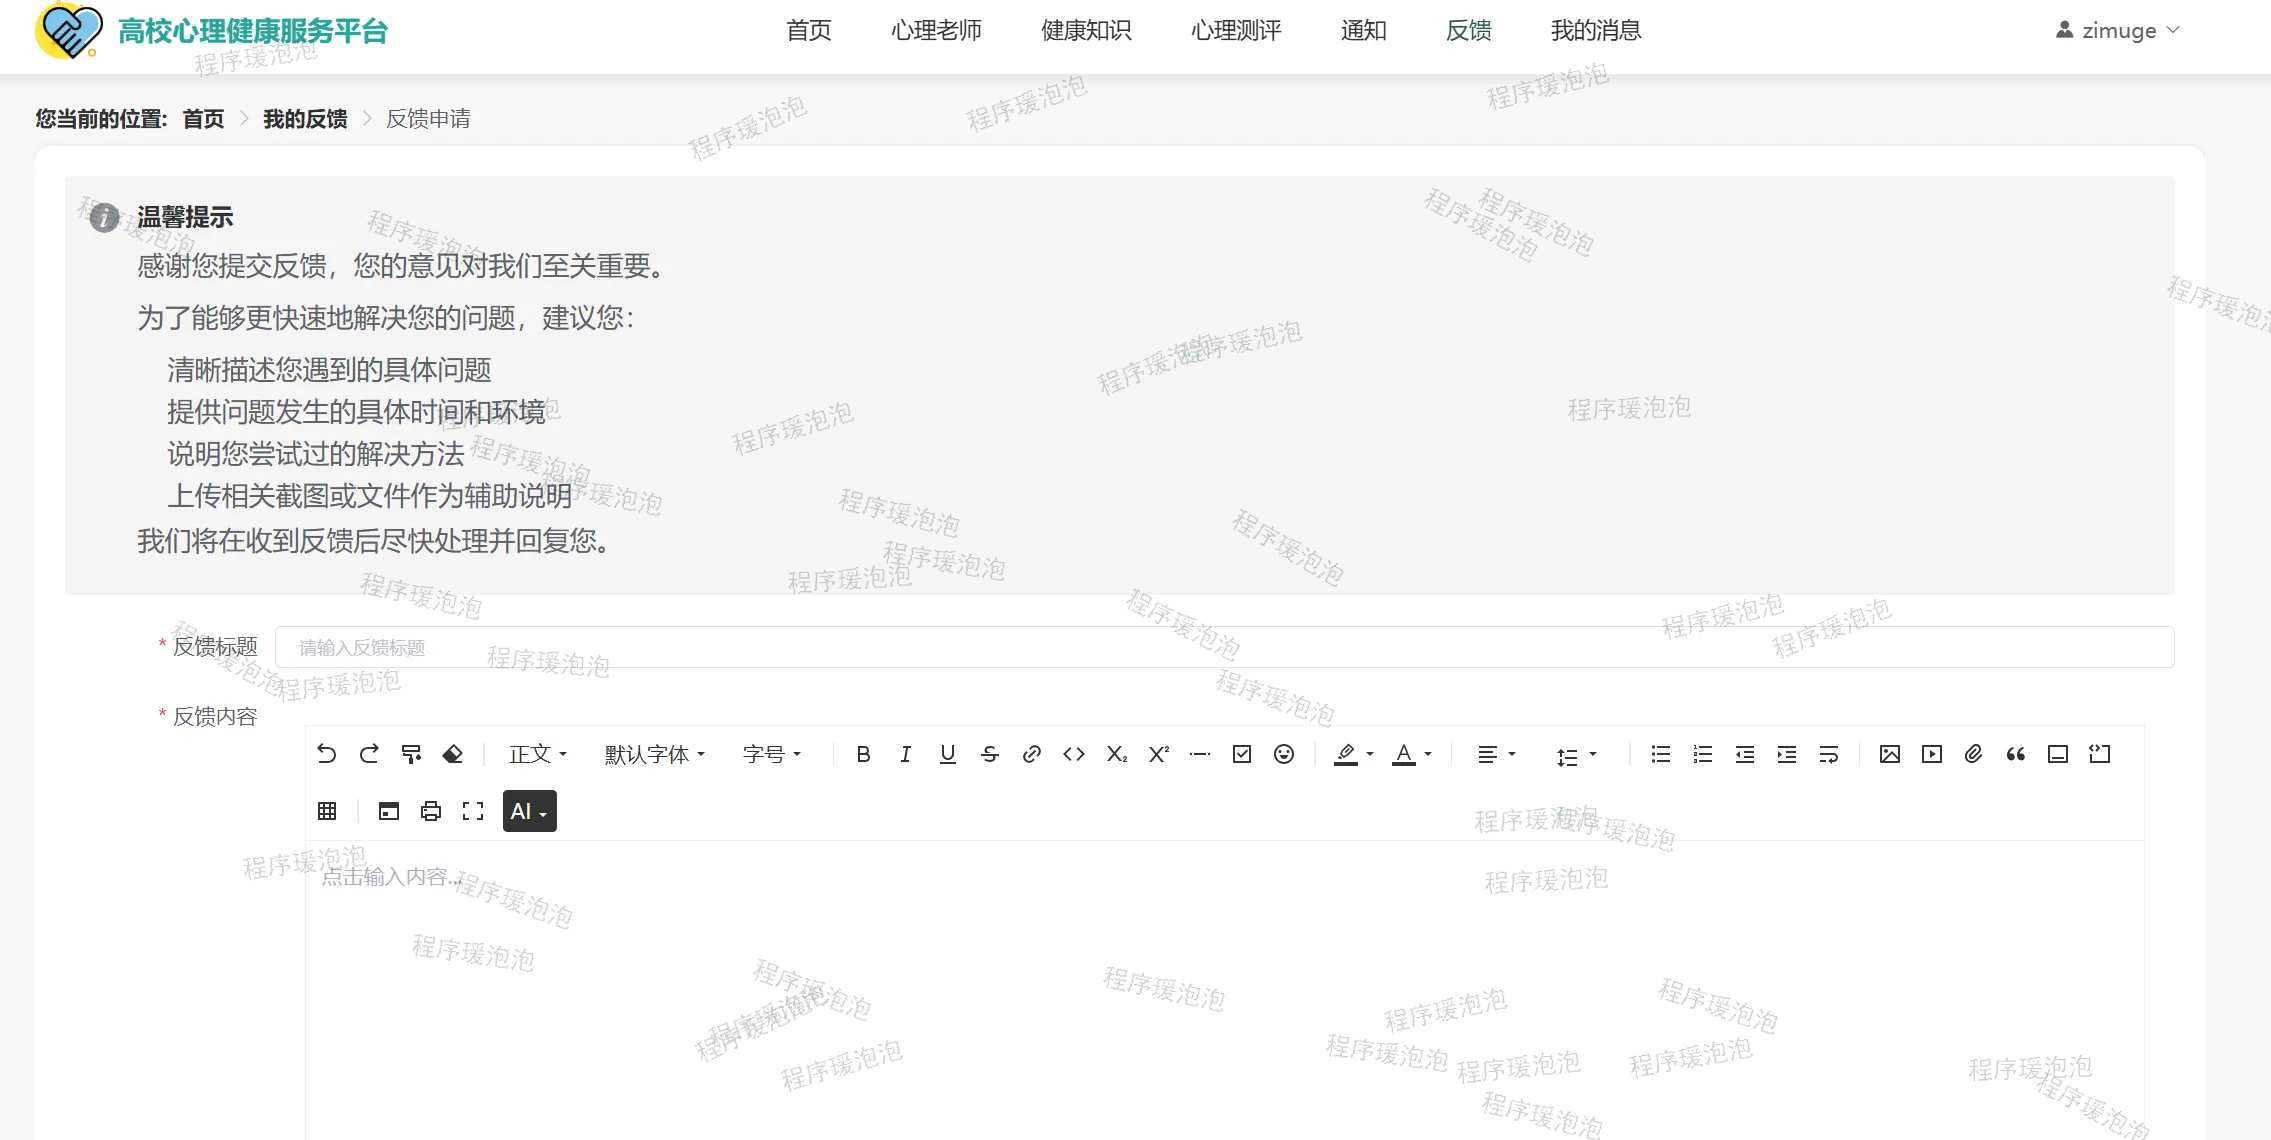Insert a checkbox todo item
This screenshot has width=2271, height=1140.
point(1242,754)
